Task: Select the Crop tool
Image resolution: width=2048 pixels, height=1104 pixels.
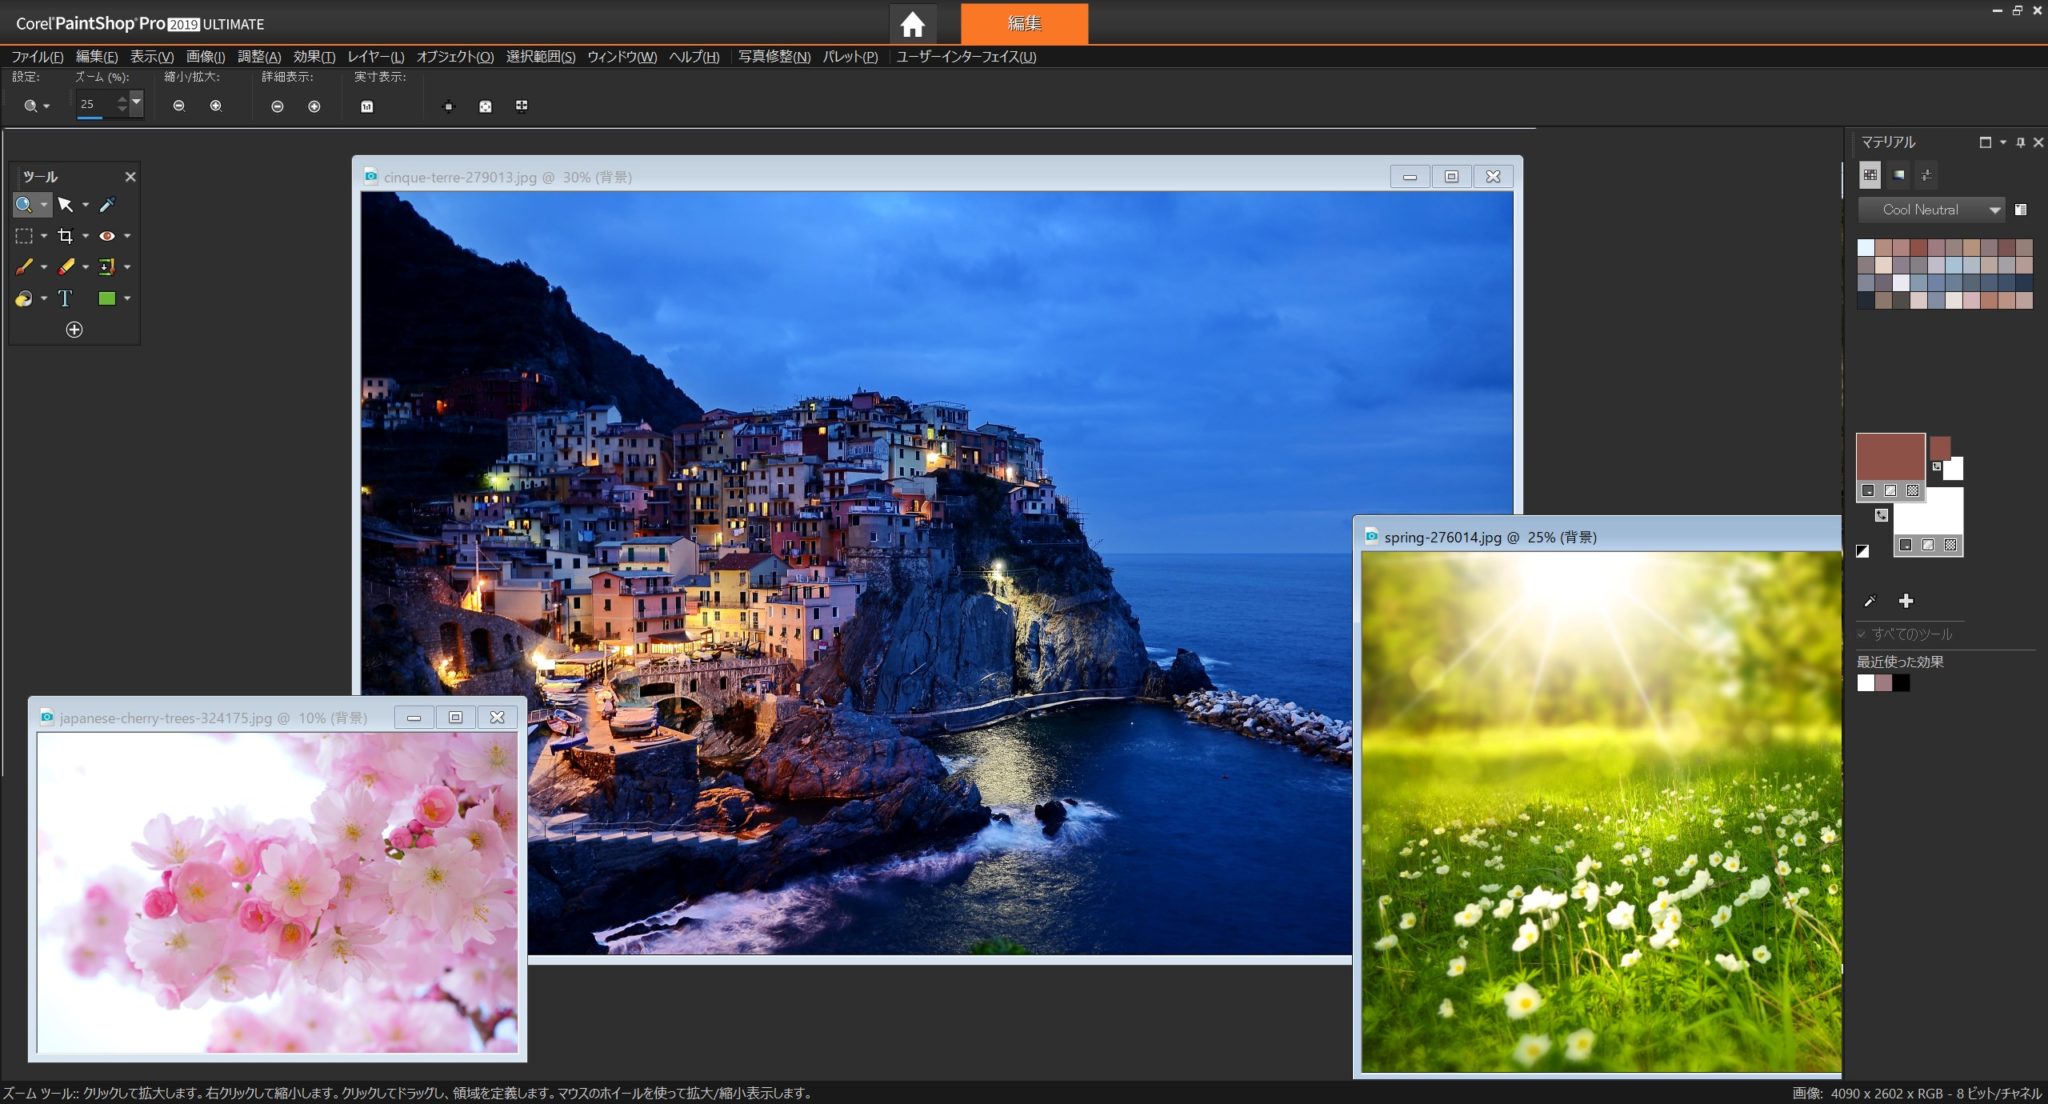Action: point(66,236)
